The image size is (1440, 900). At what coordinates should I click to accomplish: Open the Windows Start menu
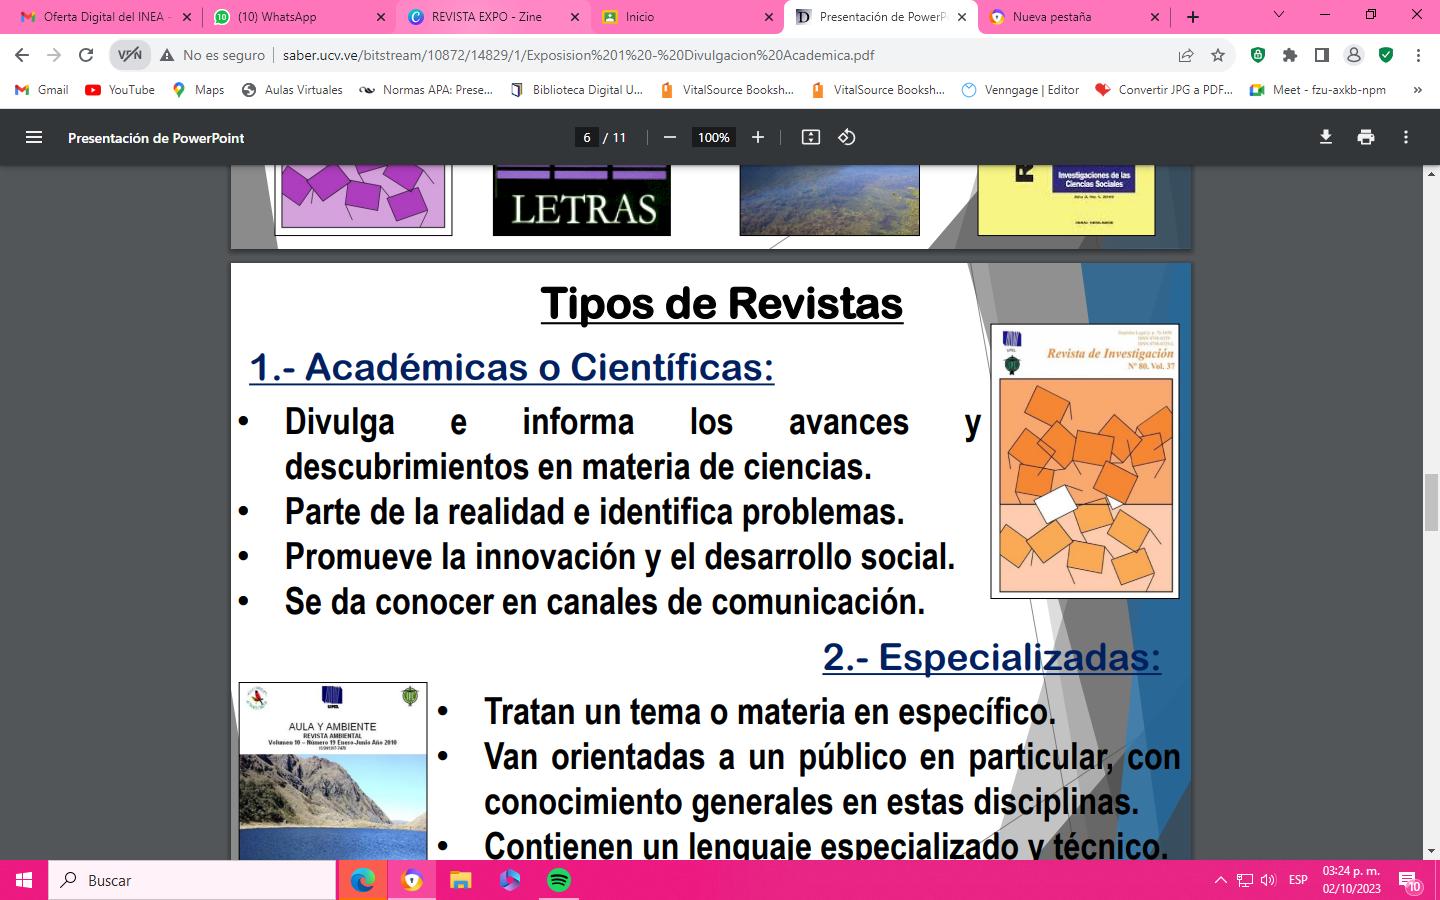24,880
